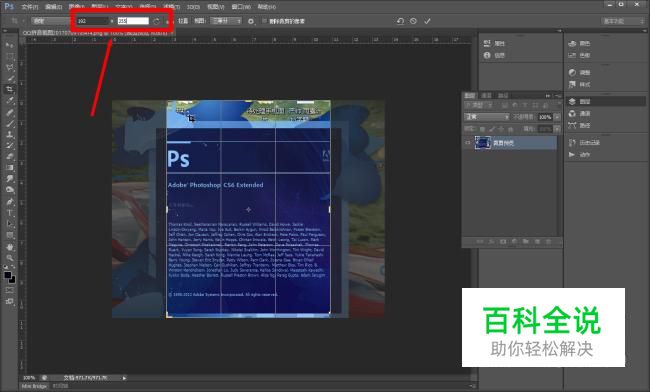Image resolution: width=650 pixels, height=392 pixels.
Task: Open the crop settings gear menu
Action: tap(251, 21)
